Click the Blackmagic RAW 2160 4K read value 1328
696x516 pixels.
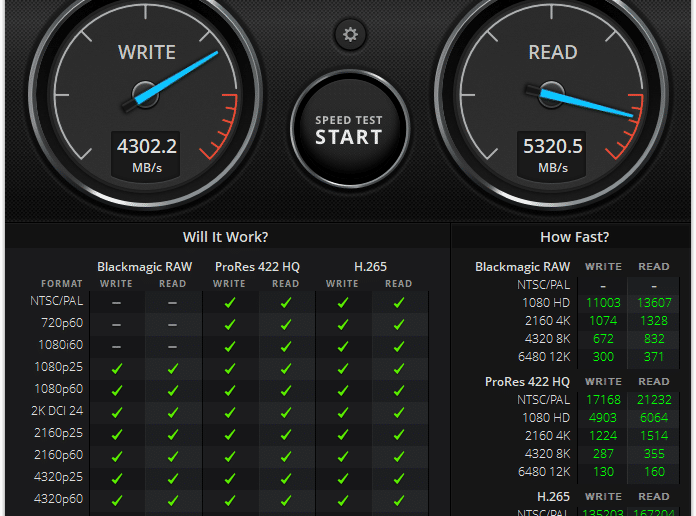click(x=654, y=321)
